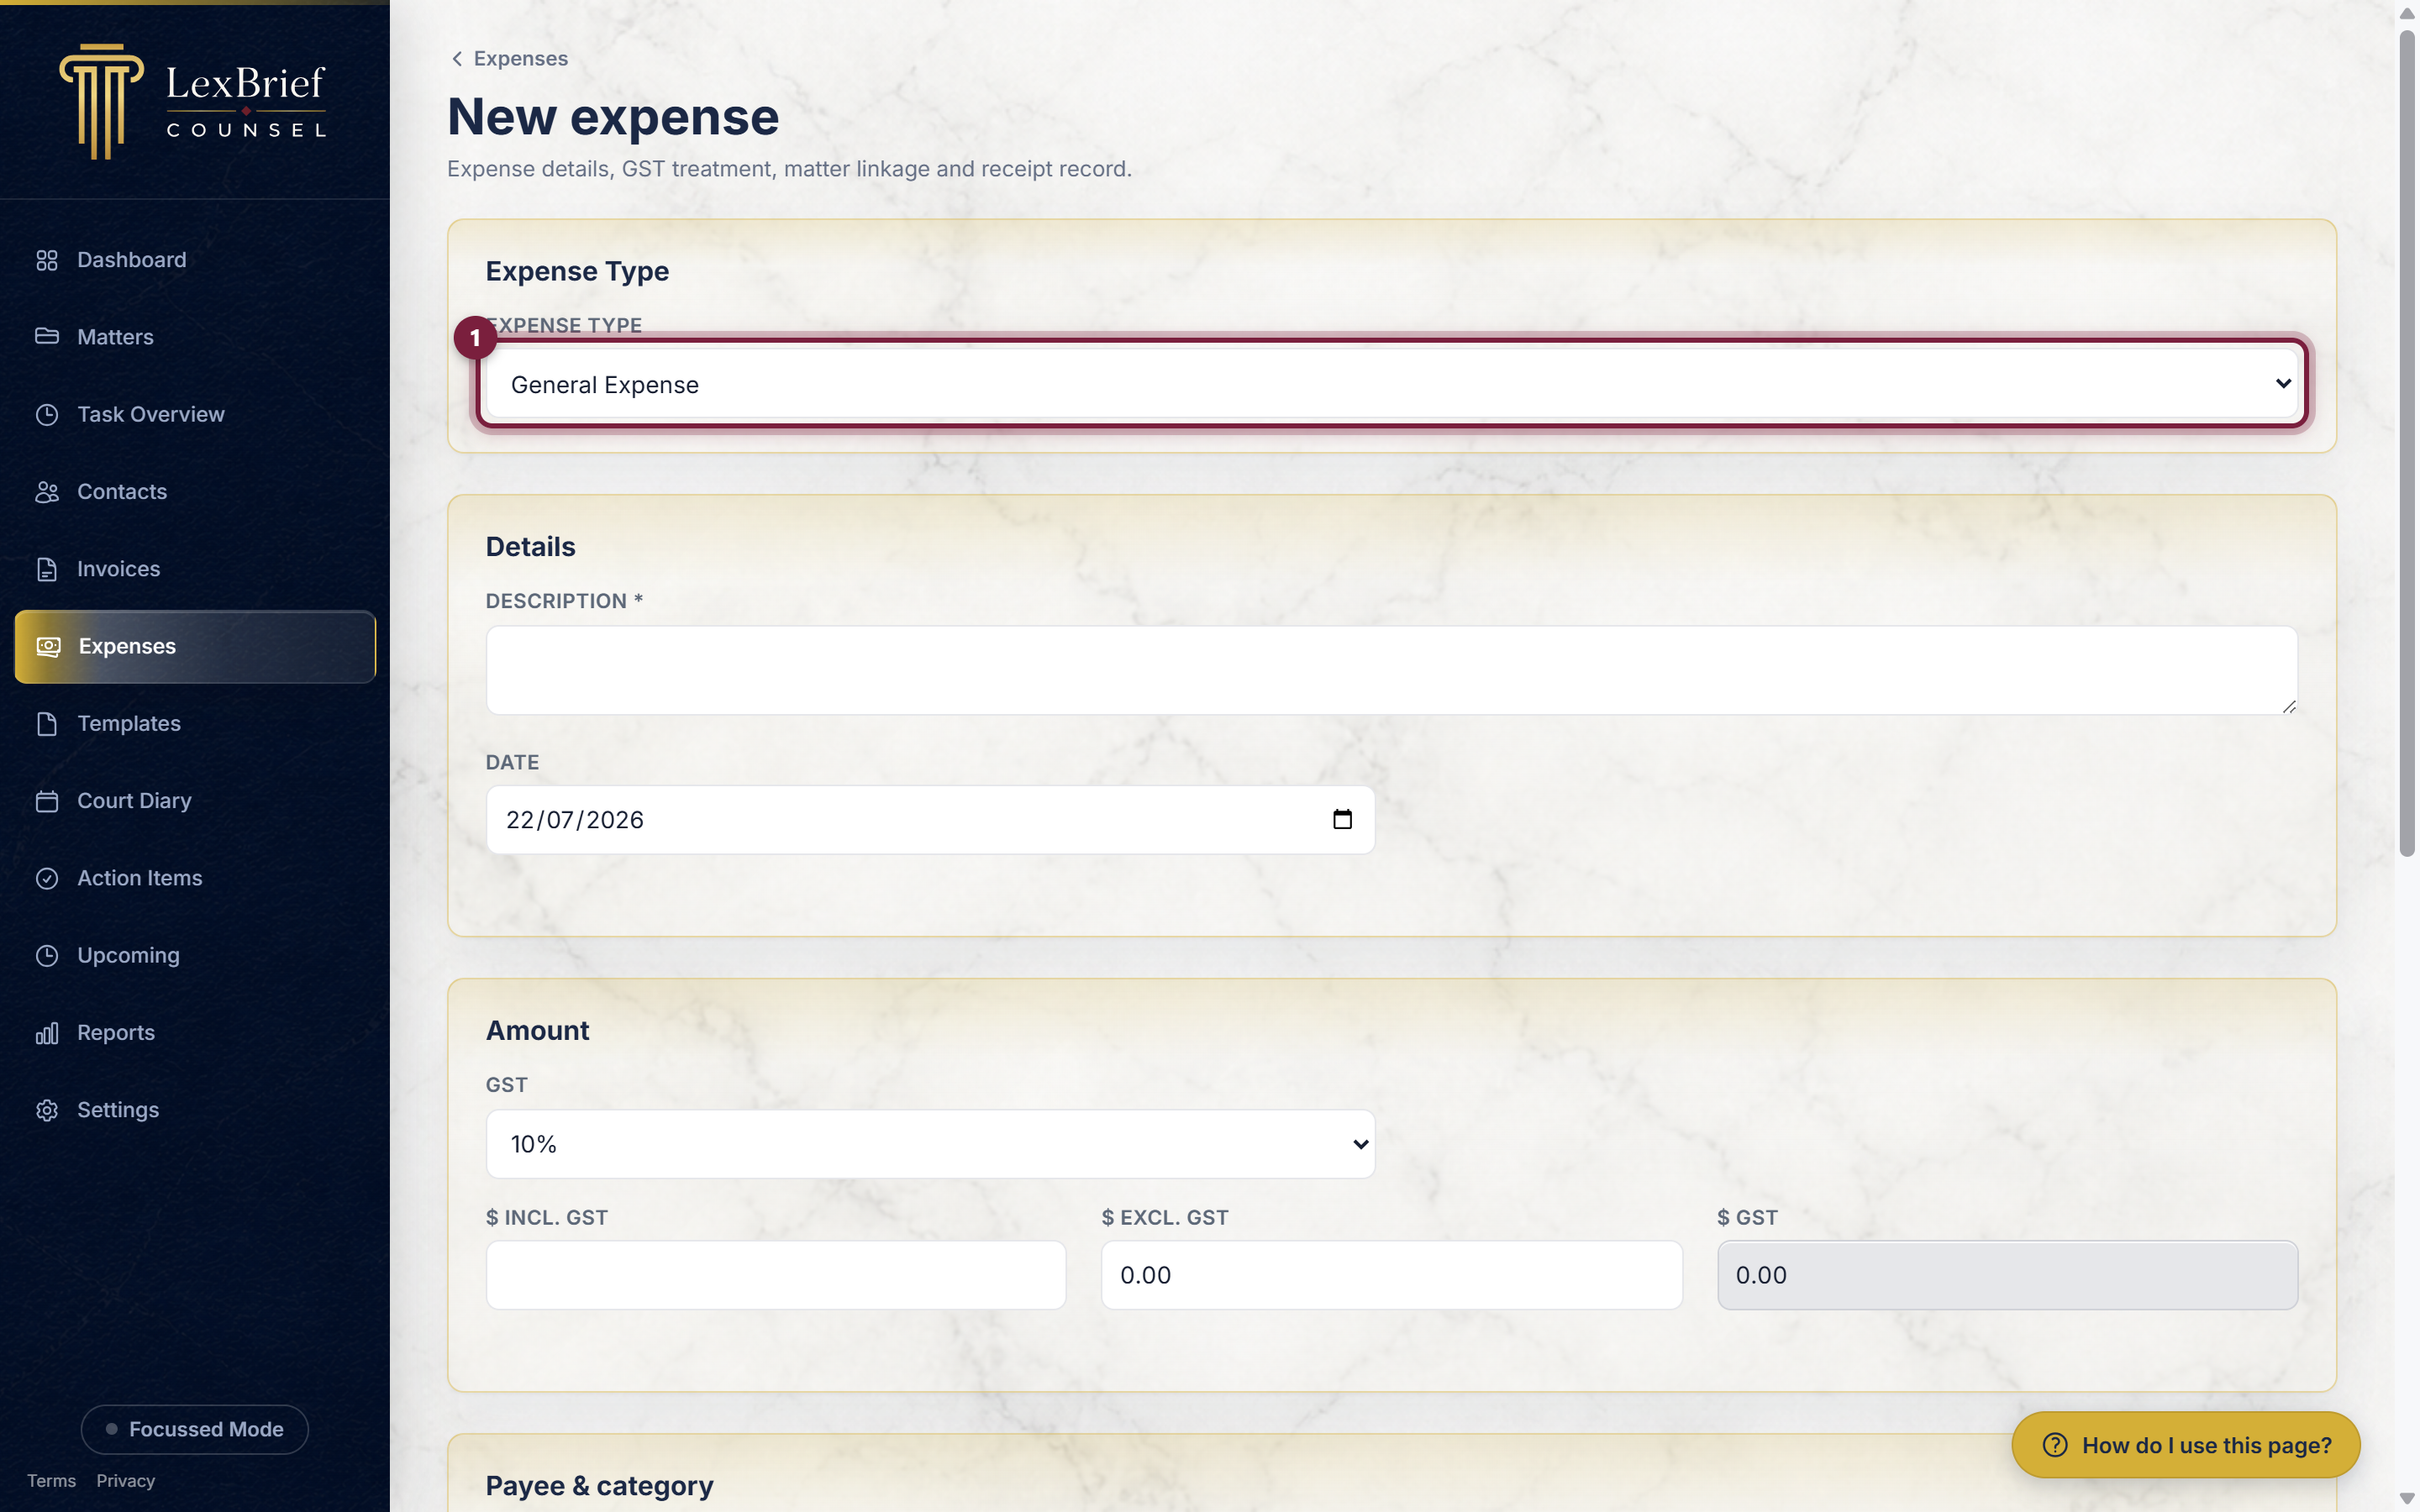
Task: Go to Dashboard
Action: tap(195, 260)
